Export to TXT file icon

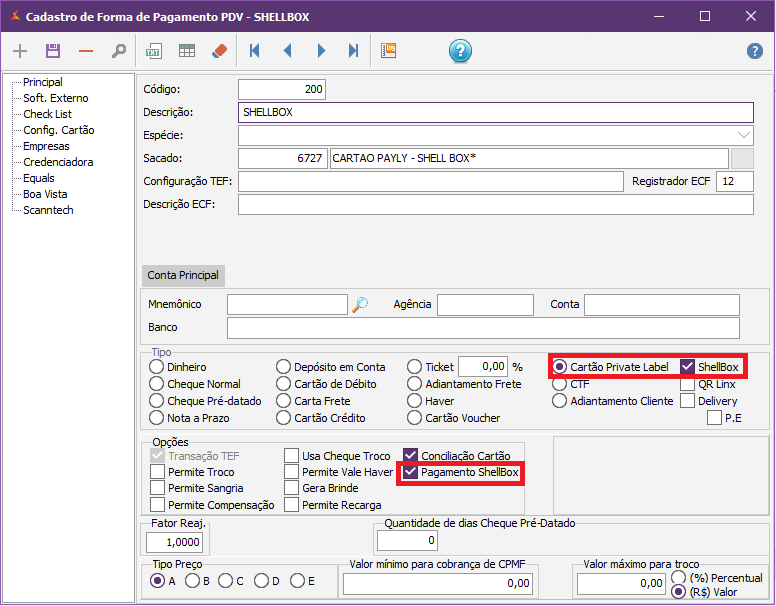(153, 51)
